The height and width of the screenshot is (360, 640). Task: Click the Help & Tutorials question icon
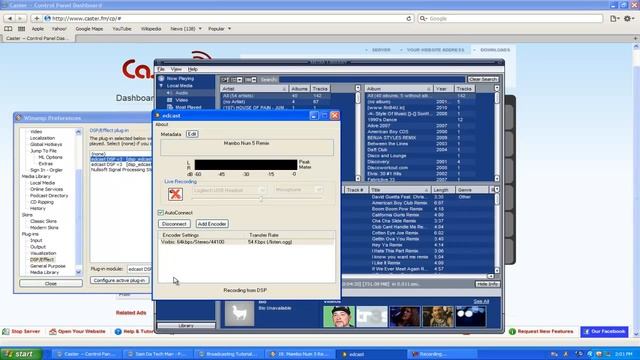(x=118, y=331)
